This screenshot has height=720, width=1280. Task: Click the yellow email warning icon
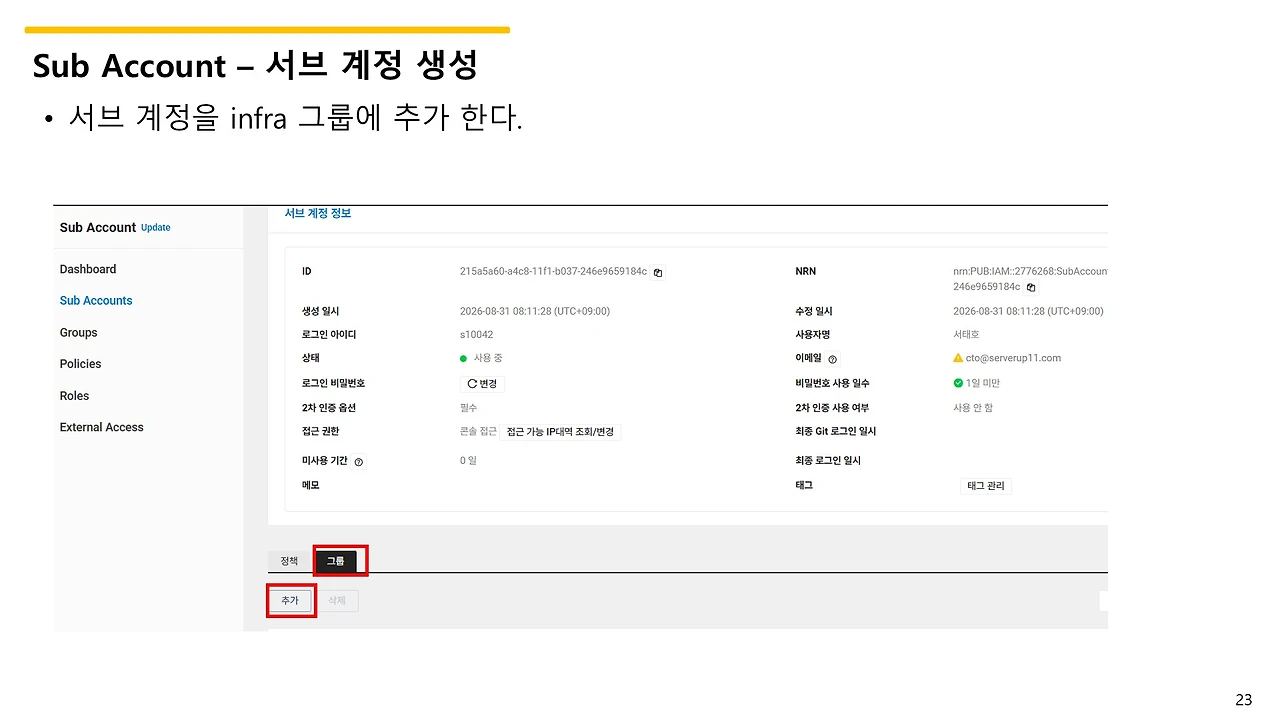958,357
